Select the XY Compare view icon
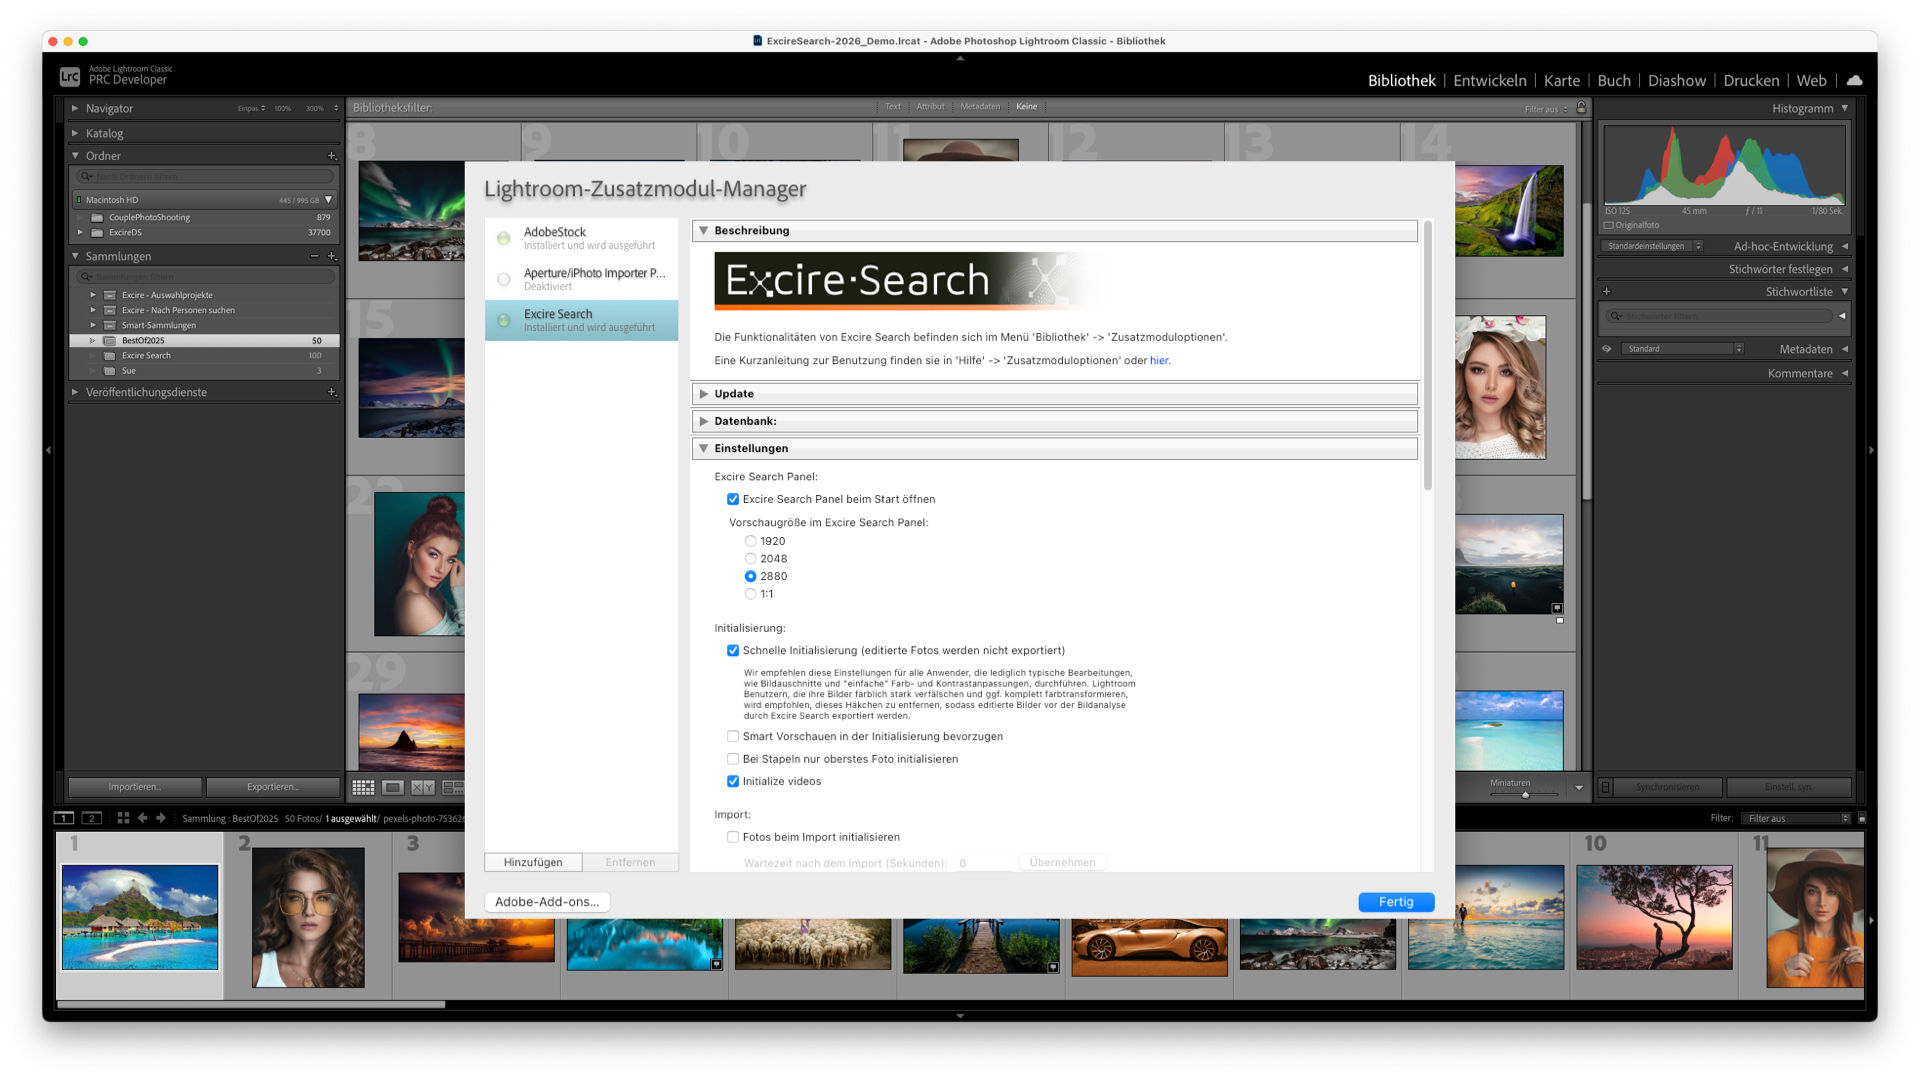The image size is (1920, 1080). click(x=423, y=788)
